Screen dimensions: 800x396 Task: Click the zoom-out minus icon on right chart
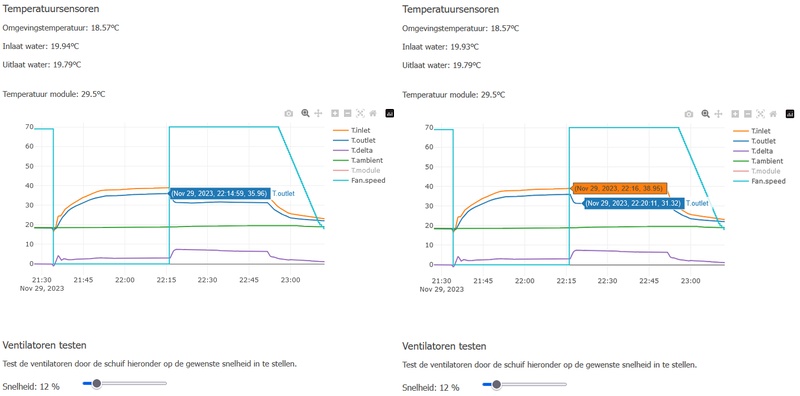pyautogui.click(x=747, y=114)
